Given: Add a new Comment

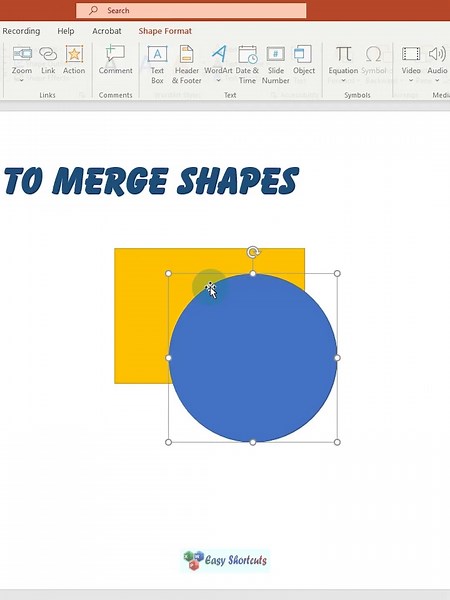Looking at the screenshot, I should 115,60.
